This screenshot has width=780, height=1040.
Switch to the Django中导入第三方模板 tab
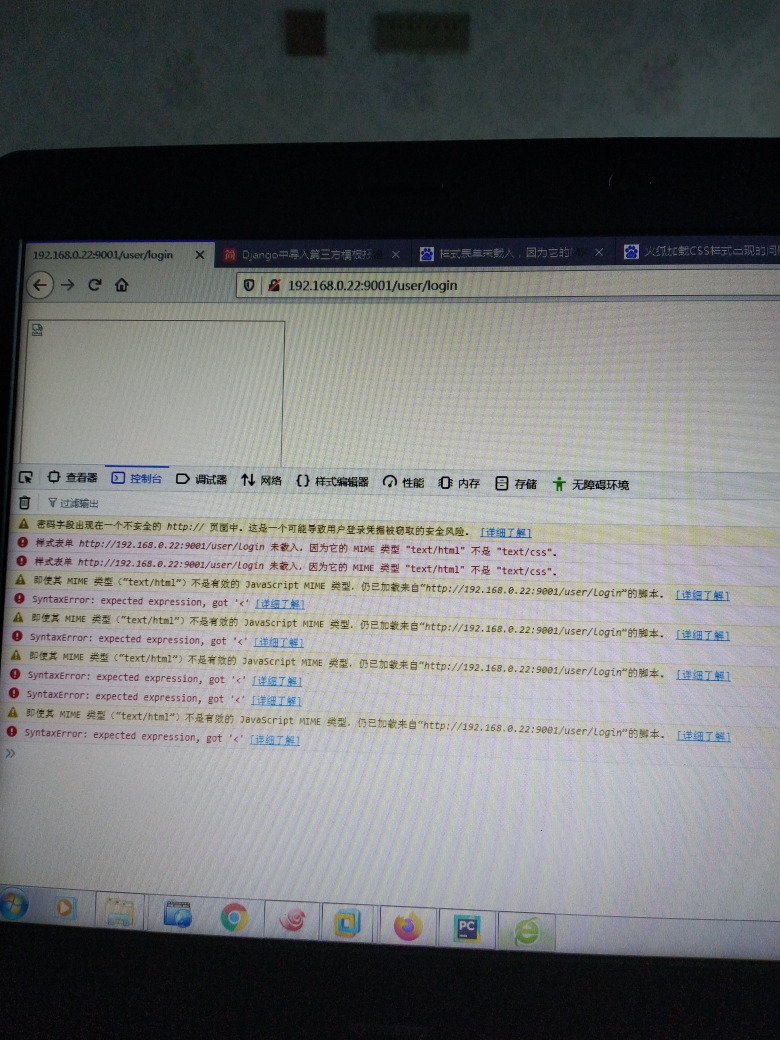click(x=312, y=255)
